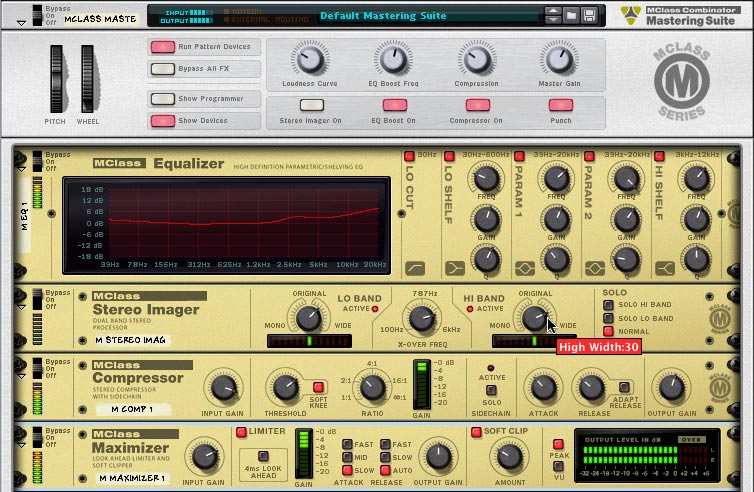754x492 pixels.
Task: Toggle EQ Boost On button
Action: click(395, 105)
